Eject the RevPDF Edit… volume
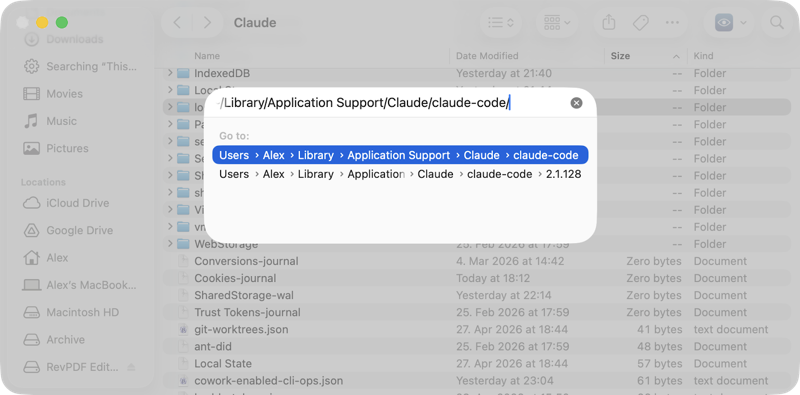This screenshot has width=800, height=395. tap(131, 367)
